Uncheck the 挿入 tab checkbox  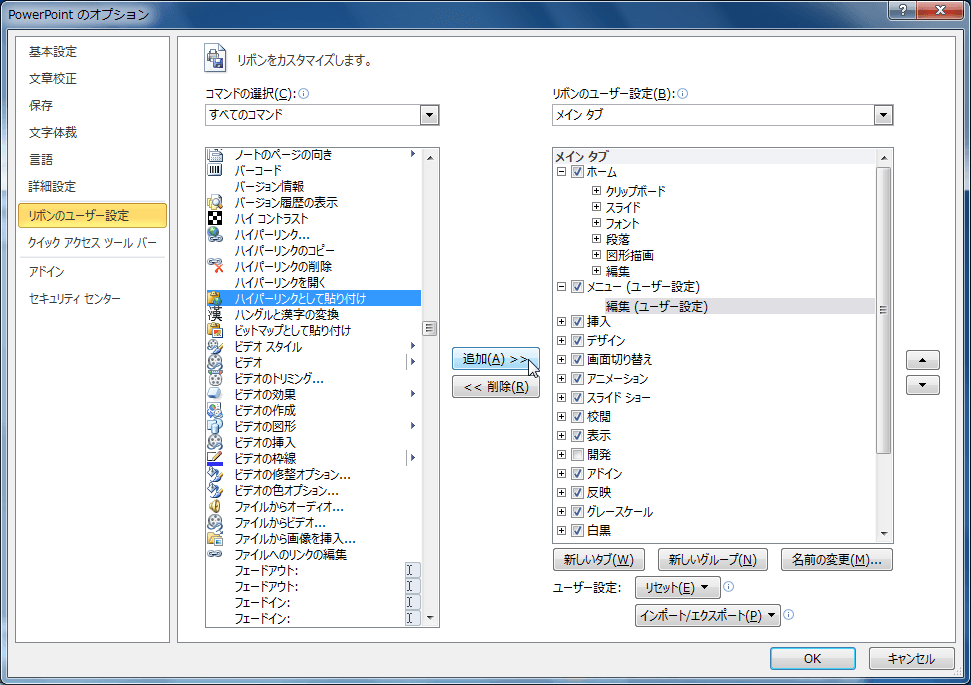pos(577,321)
